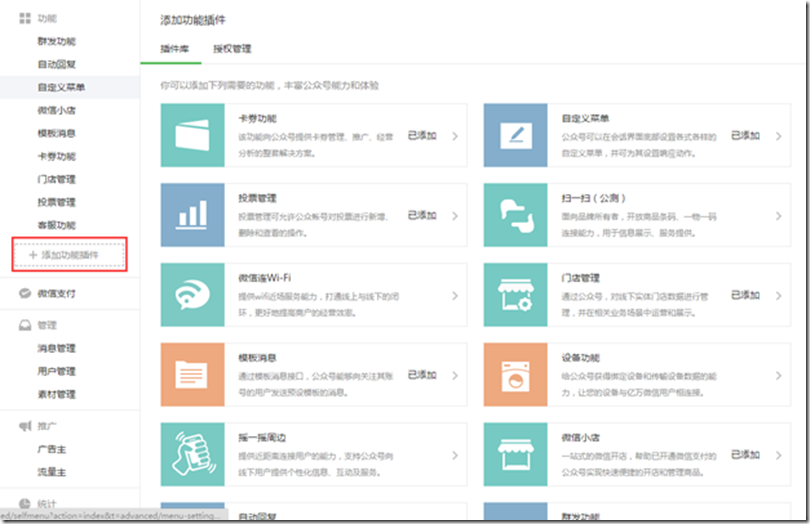810x524 pixels.
Task: Open the 卡券功能 wallet card icon
Action: pos(192,135)
